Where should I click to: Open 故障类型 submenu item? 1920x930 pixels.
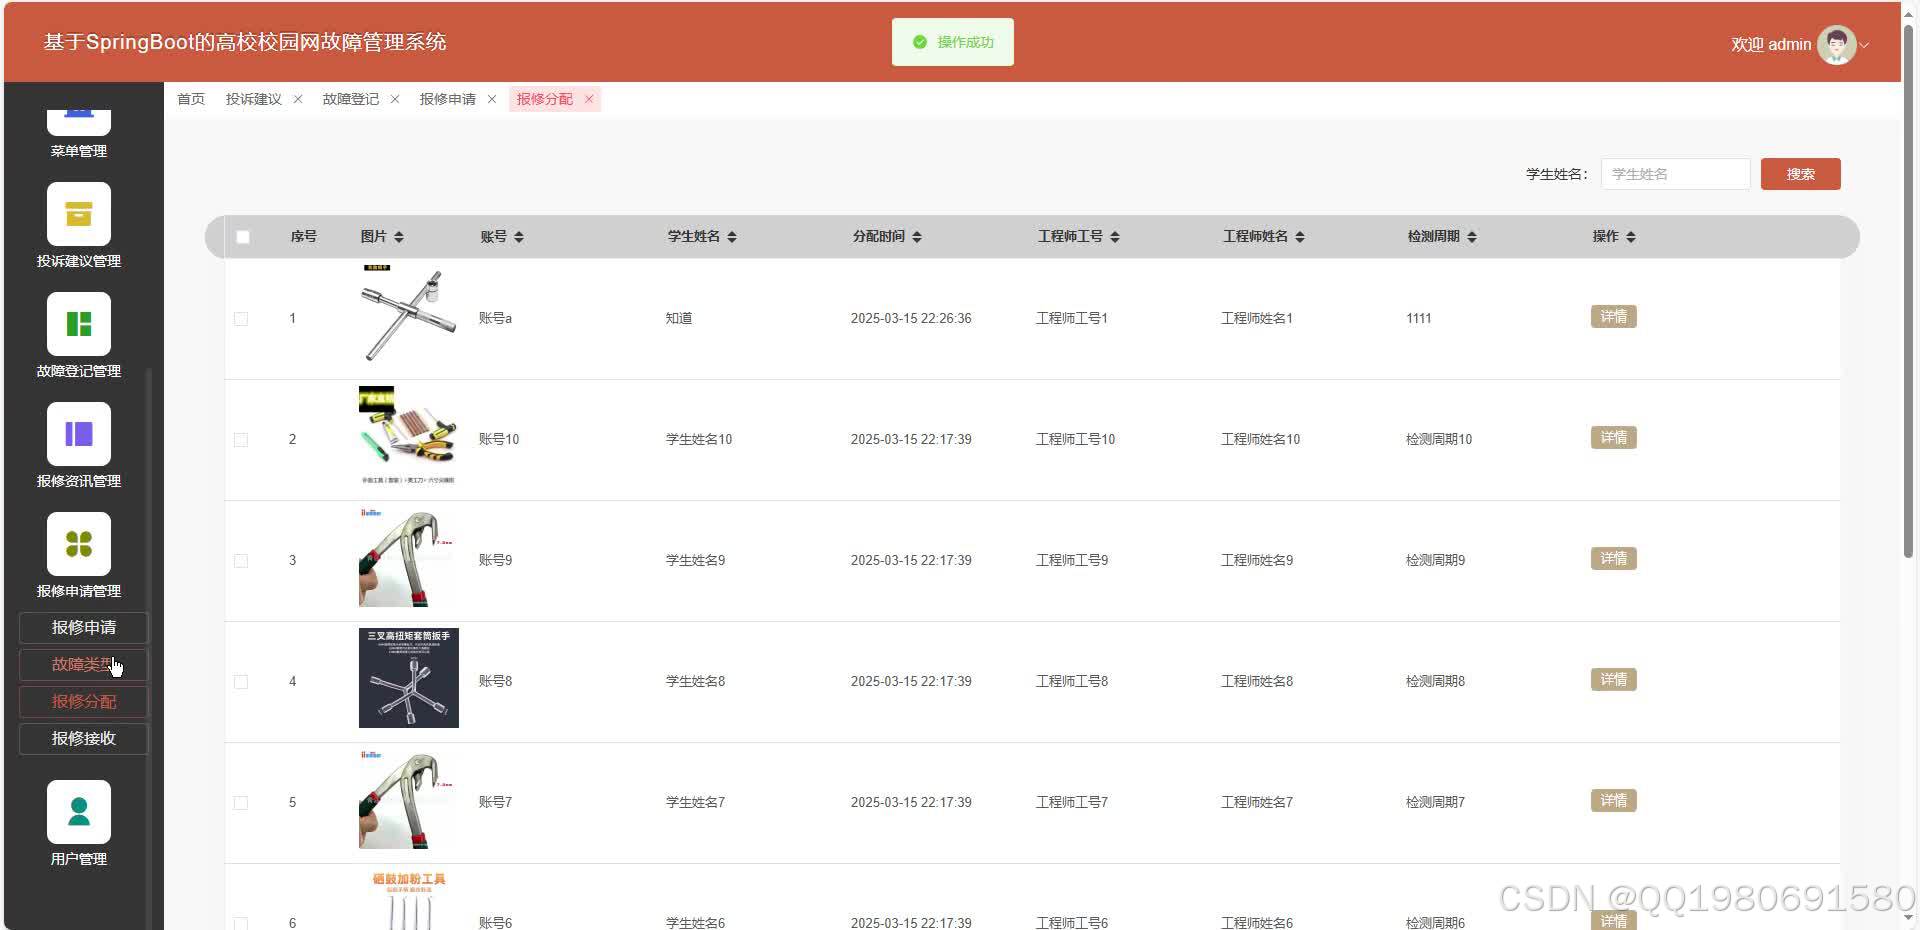click(x=84, y=665)
